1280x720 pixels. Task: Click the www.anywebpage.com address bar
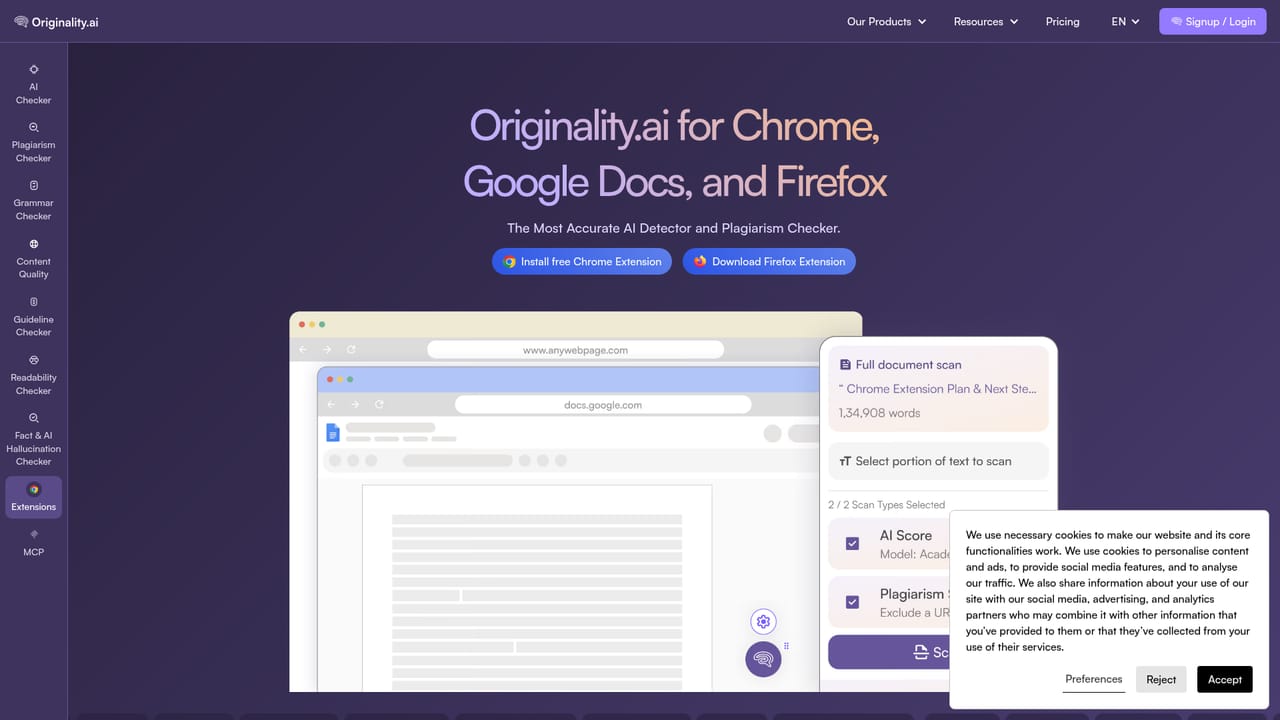tap(575, 350)
